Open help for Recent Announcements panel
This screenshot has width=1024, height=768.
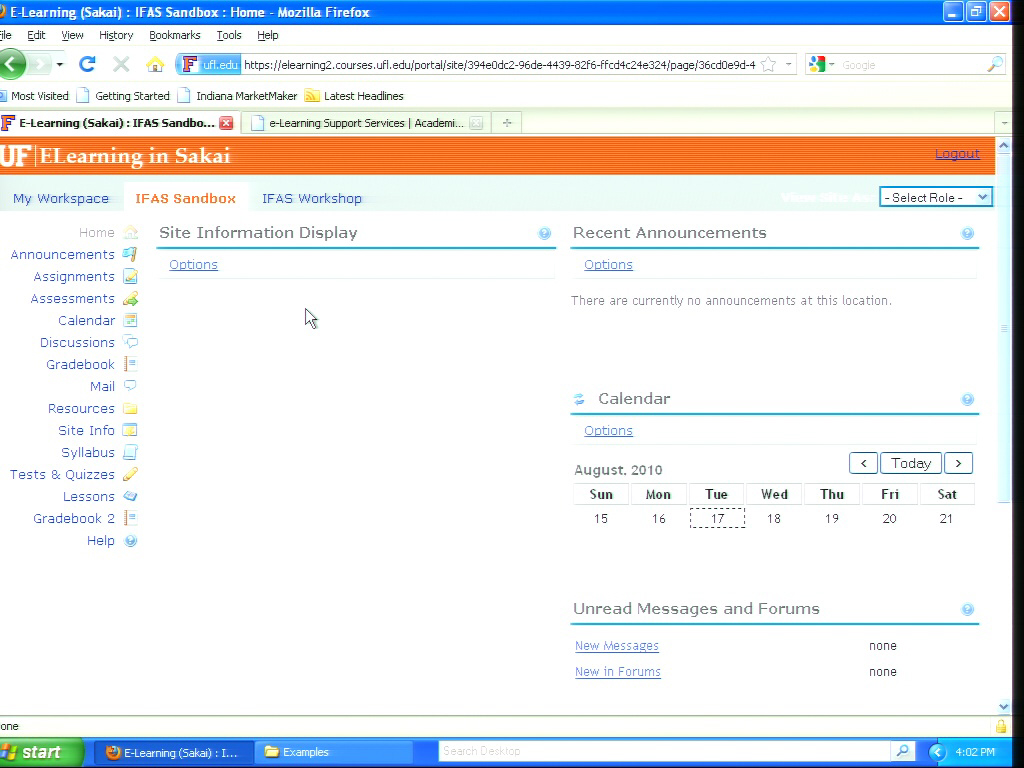click(967, 233)
